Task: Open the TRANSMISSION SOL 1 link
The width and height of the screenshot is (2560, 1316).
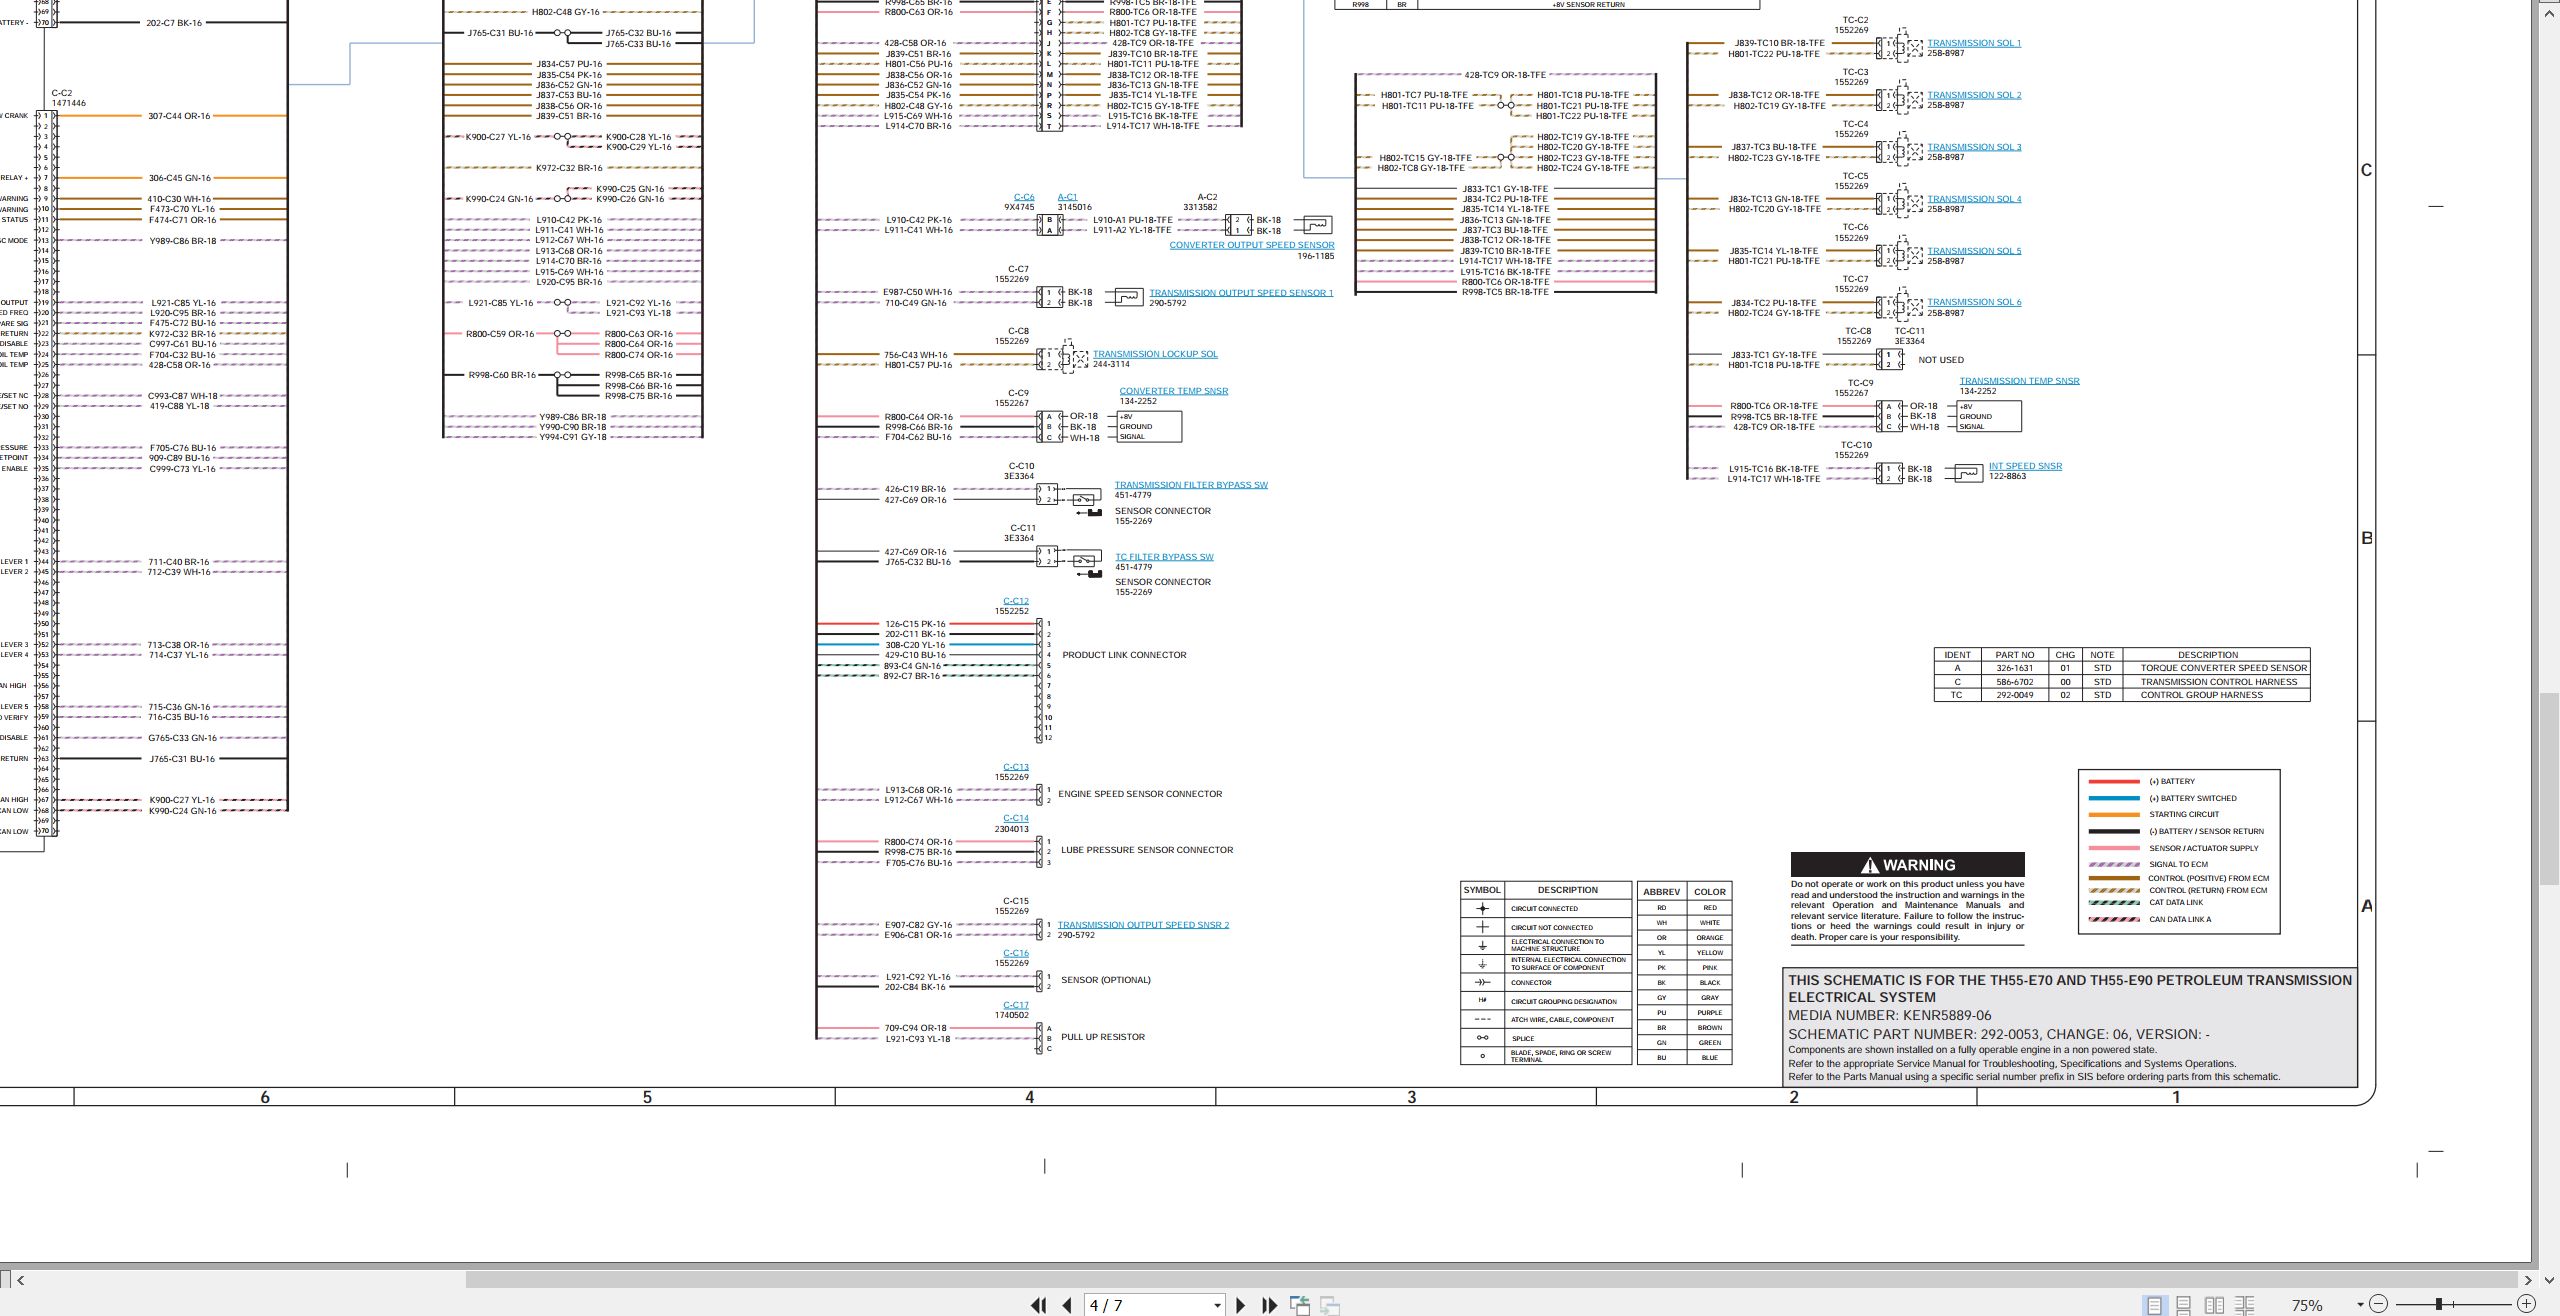Action: tap(1974, 43)
